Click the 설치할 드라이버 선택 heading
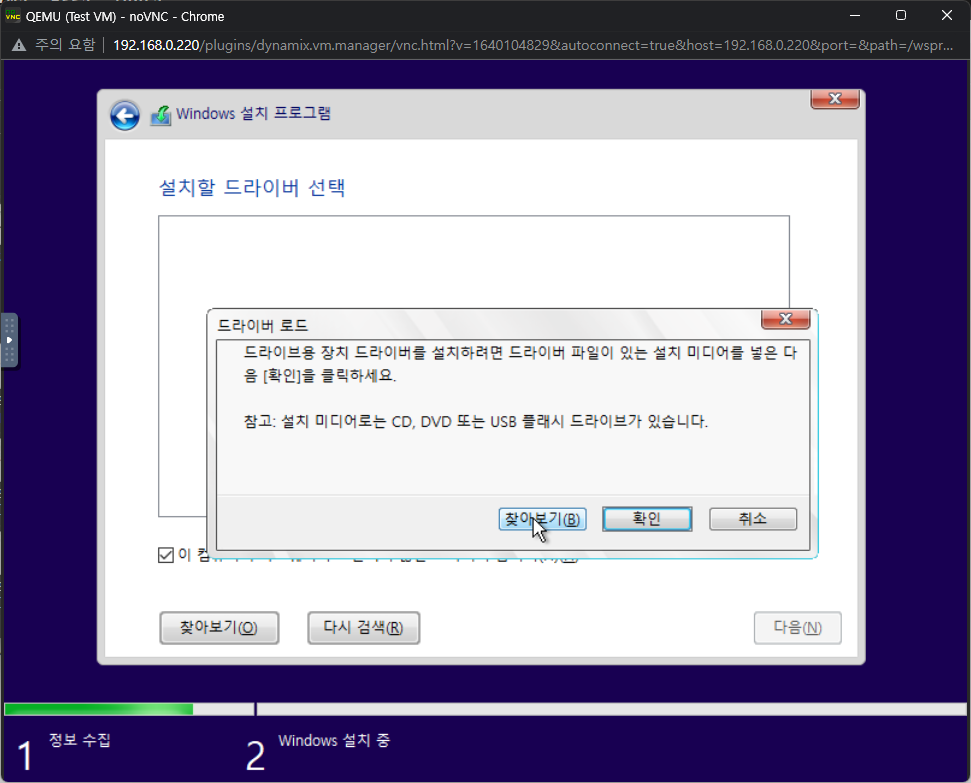This screenshot has width=971, height=783. [252, 188]
